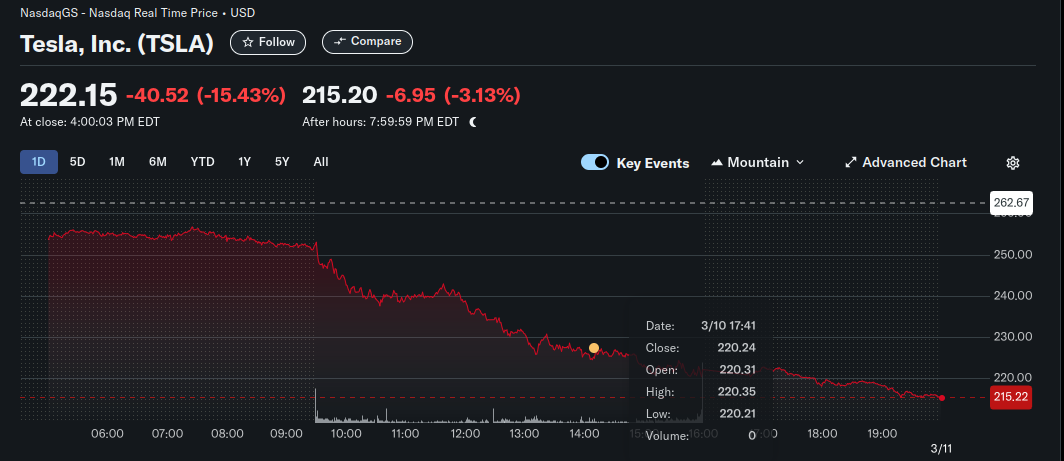This screenshot has width=1064, height=461.
Task: Open the Mountain chart type dropdown
Action: pos(757,162)
